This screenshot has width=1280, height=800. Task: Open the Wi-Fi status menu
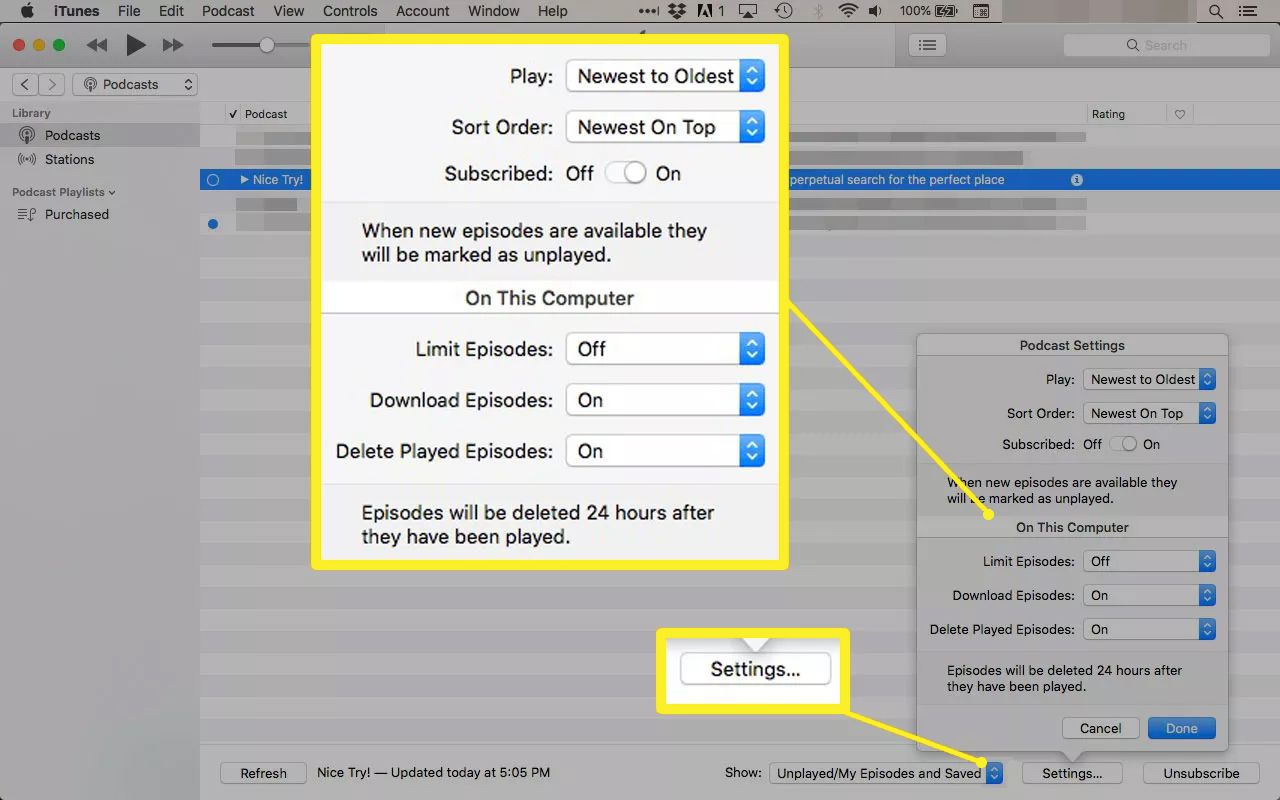(848, 11)
